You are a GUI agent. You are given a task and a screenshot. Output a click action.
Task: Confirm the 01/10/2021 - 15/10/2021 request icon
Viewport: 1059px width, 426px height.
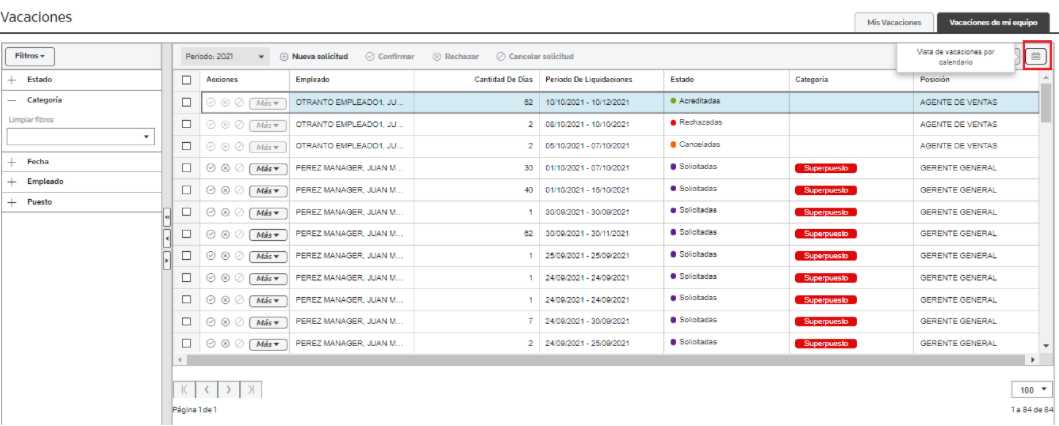click(x=211, y=190)
